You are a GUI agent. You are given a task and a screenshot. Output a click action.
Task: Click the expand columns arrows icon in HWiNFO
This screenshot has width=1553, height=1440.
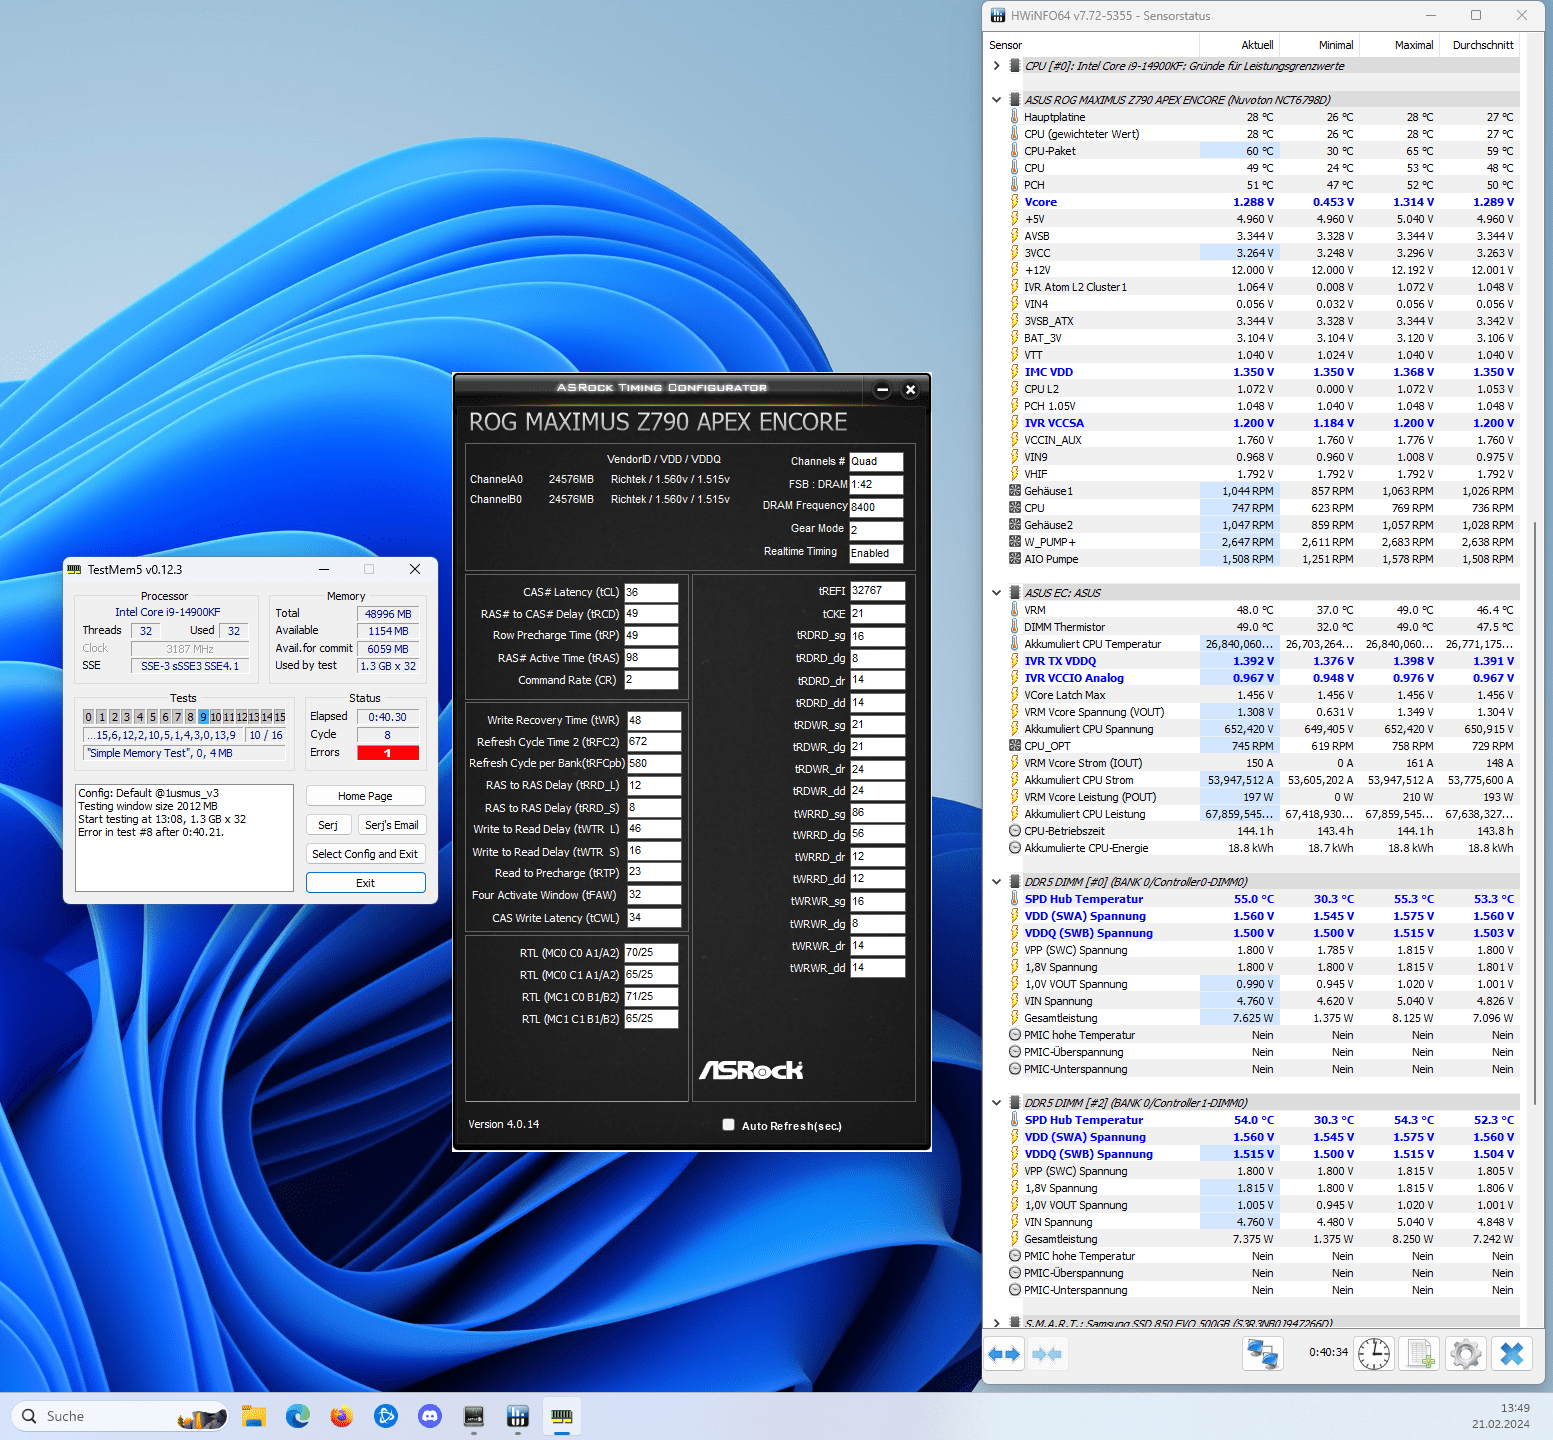[1004, 1354]
